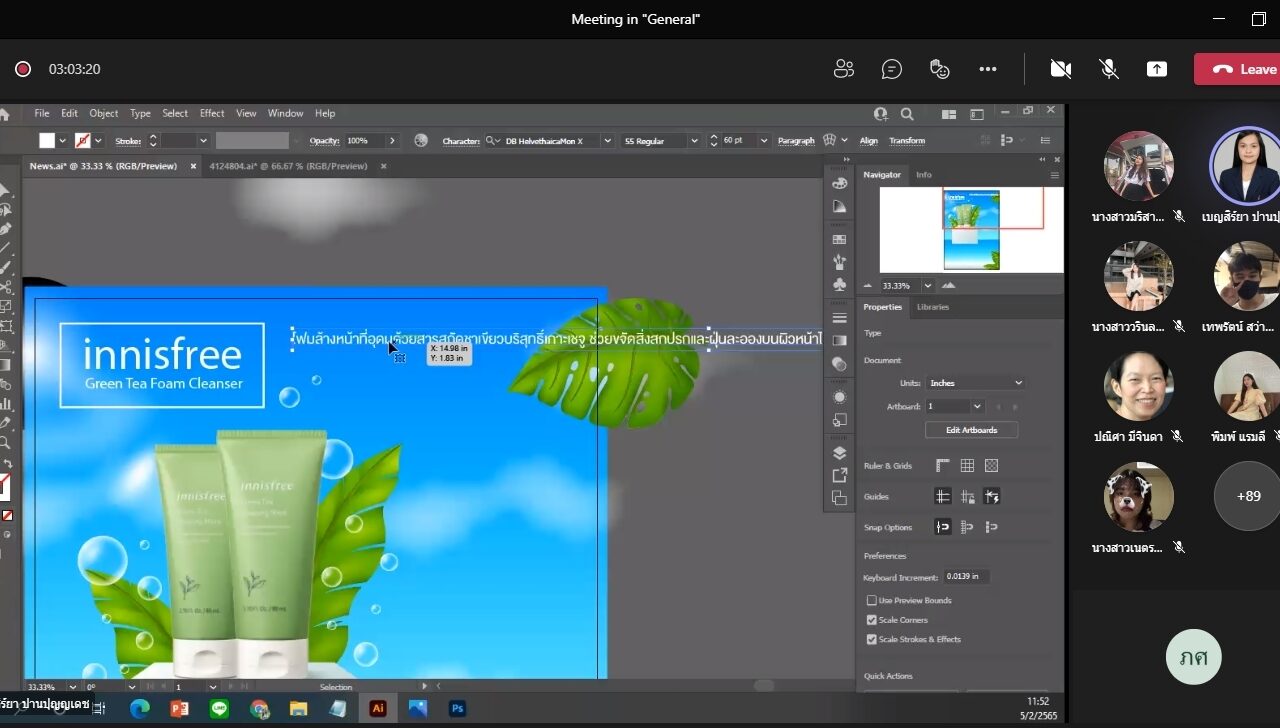
Task: Open the Artboards panel icon
Action: pos(840,498)
